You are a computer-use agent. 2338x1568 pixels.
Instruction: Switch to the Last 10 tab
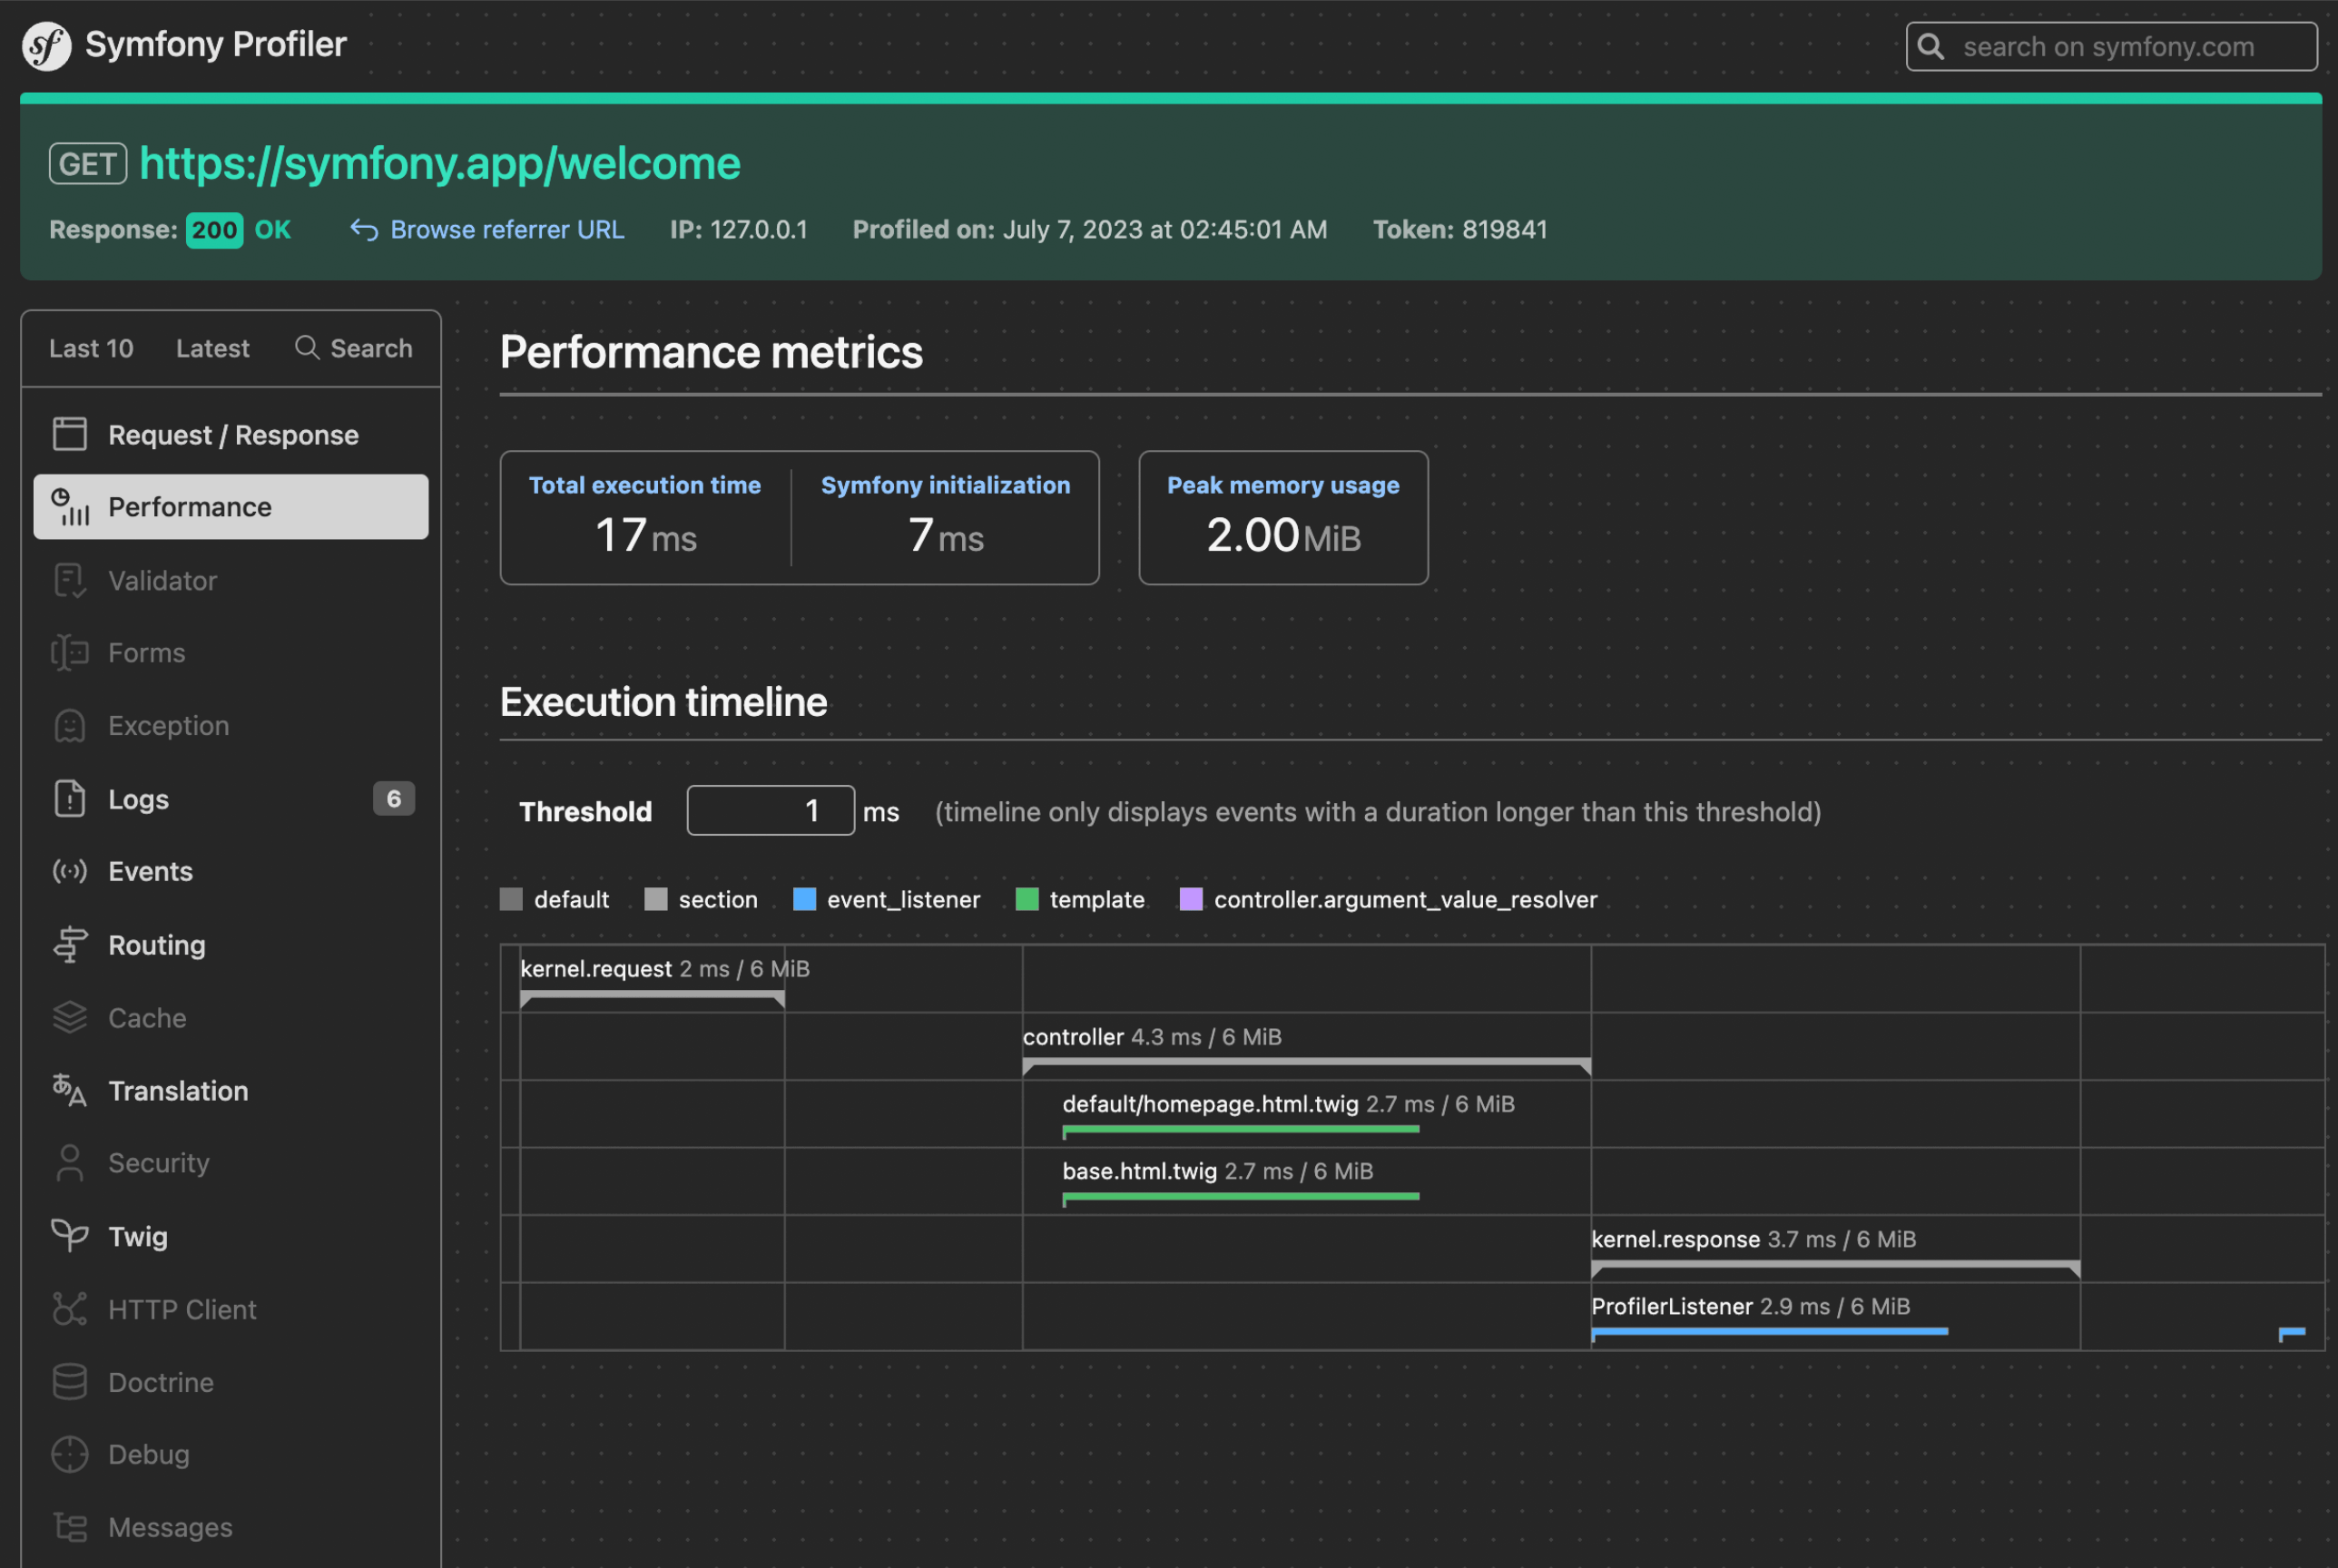91,347
